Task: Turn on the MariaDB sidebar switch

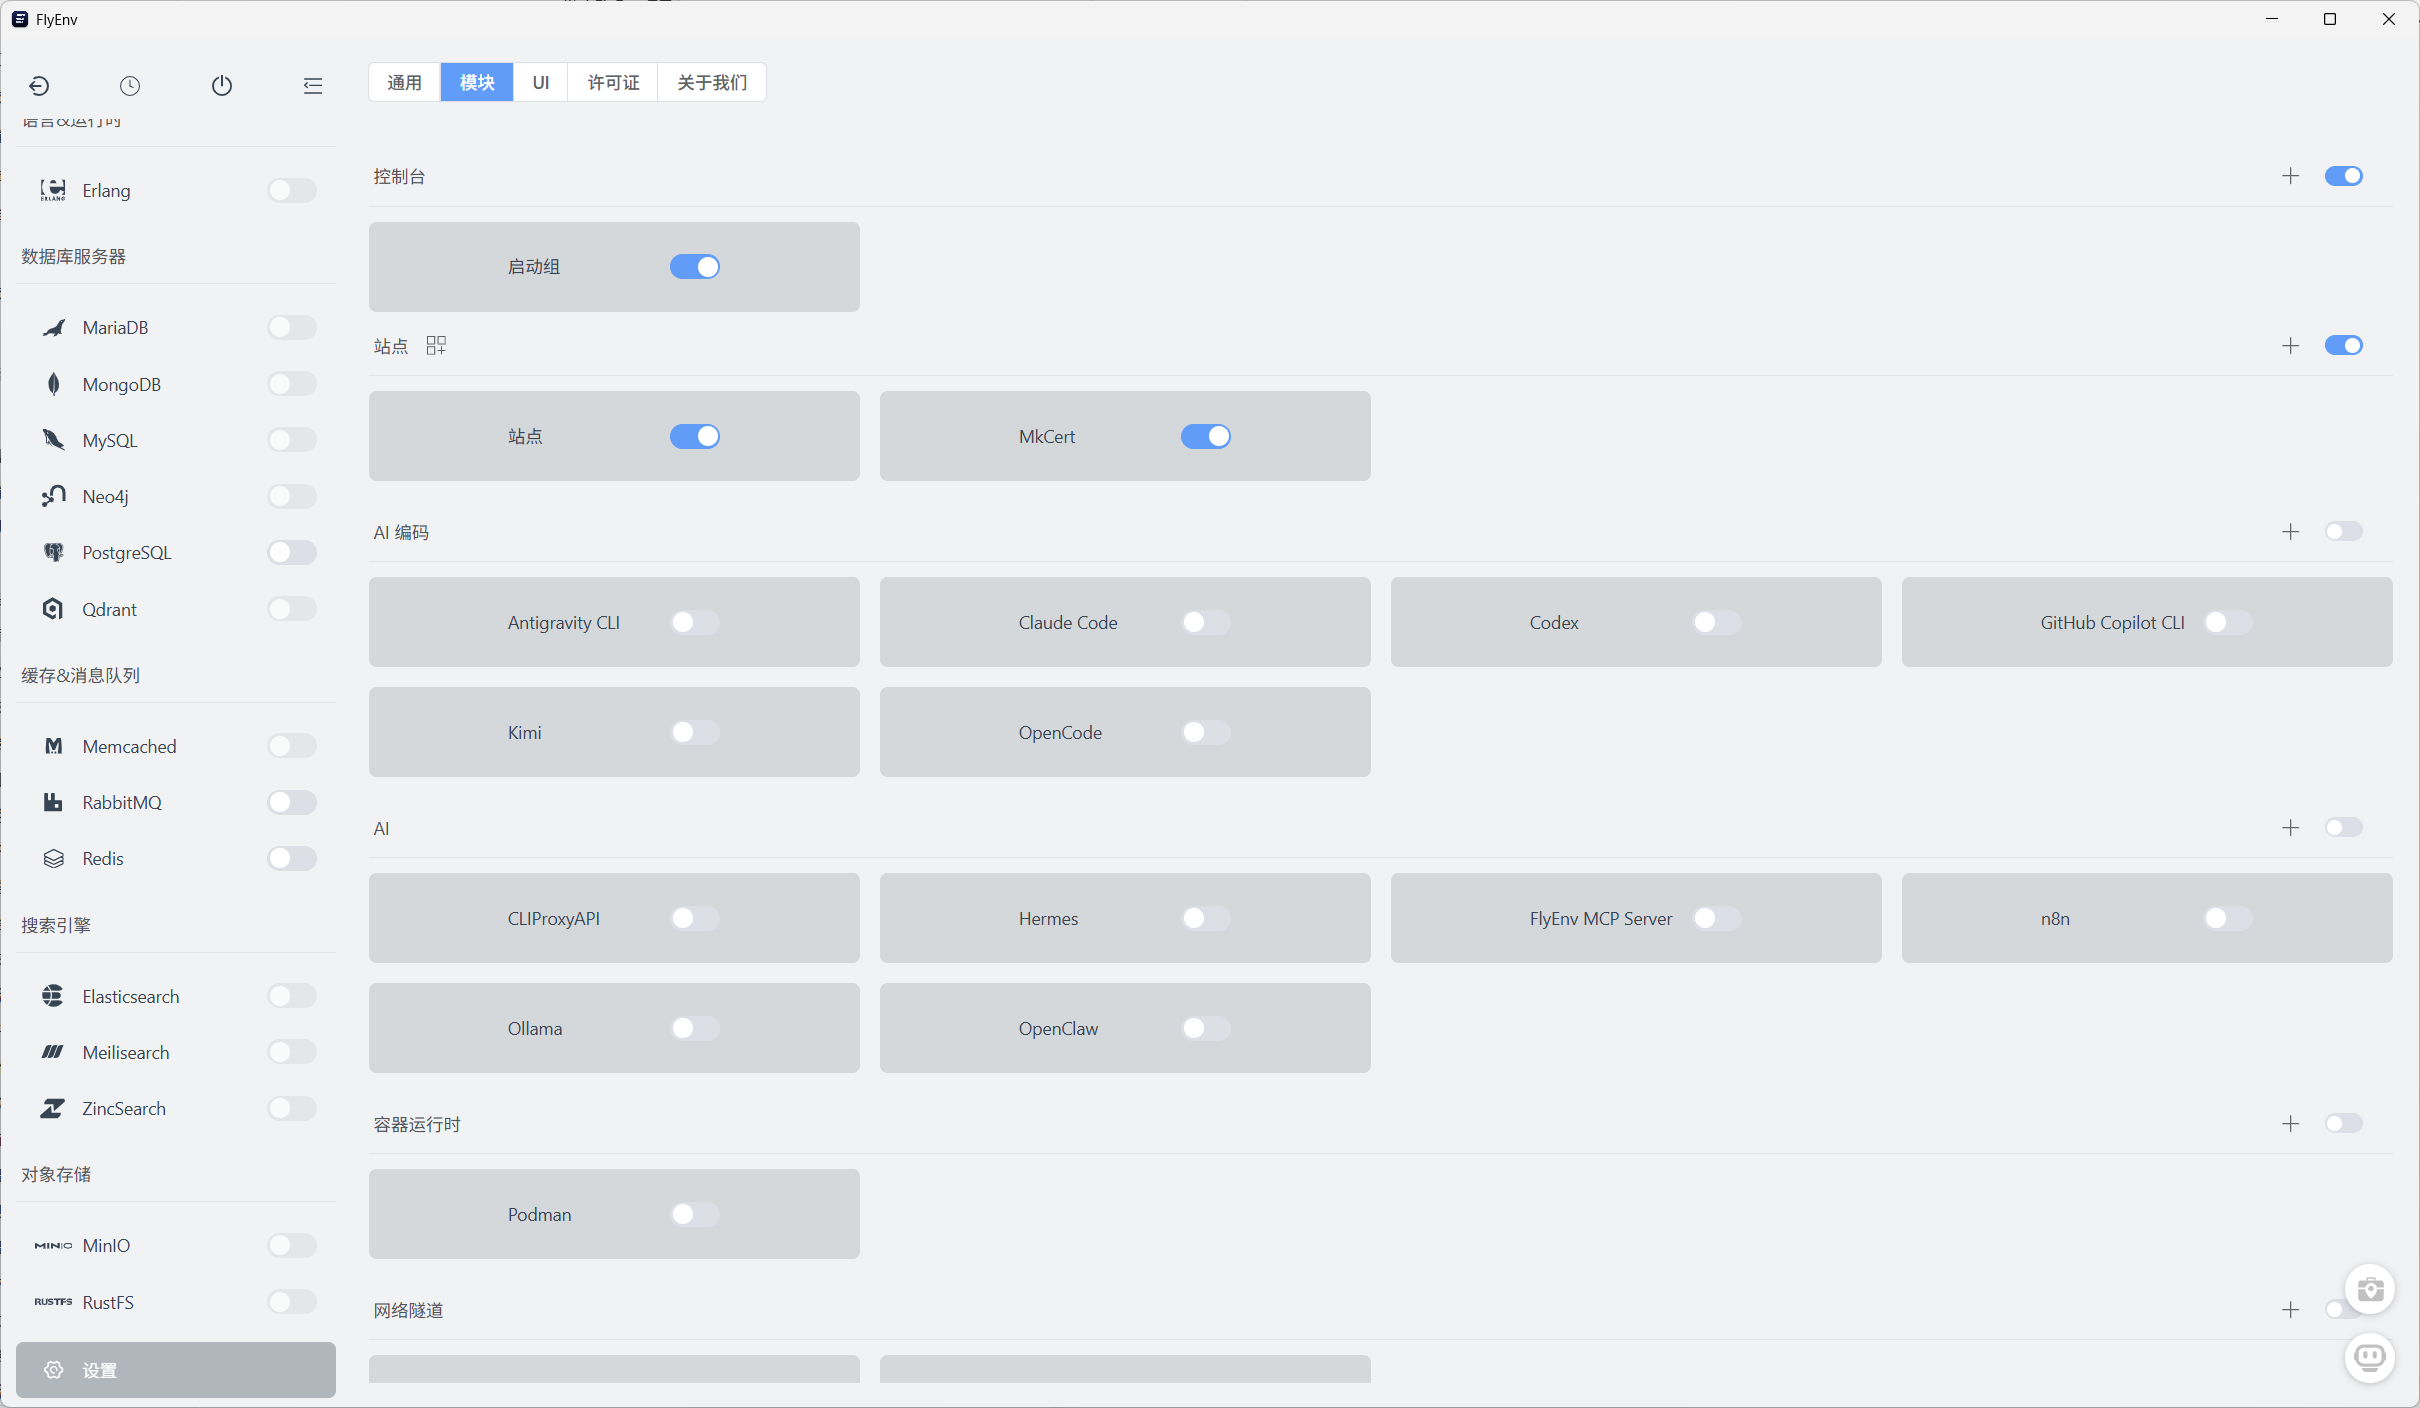Action: (x=292, y=328)
